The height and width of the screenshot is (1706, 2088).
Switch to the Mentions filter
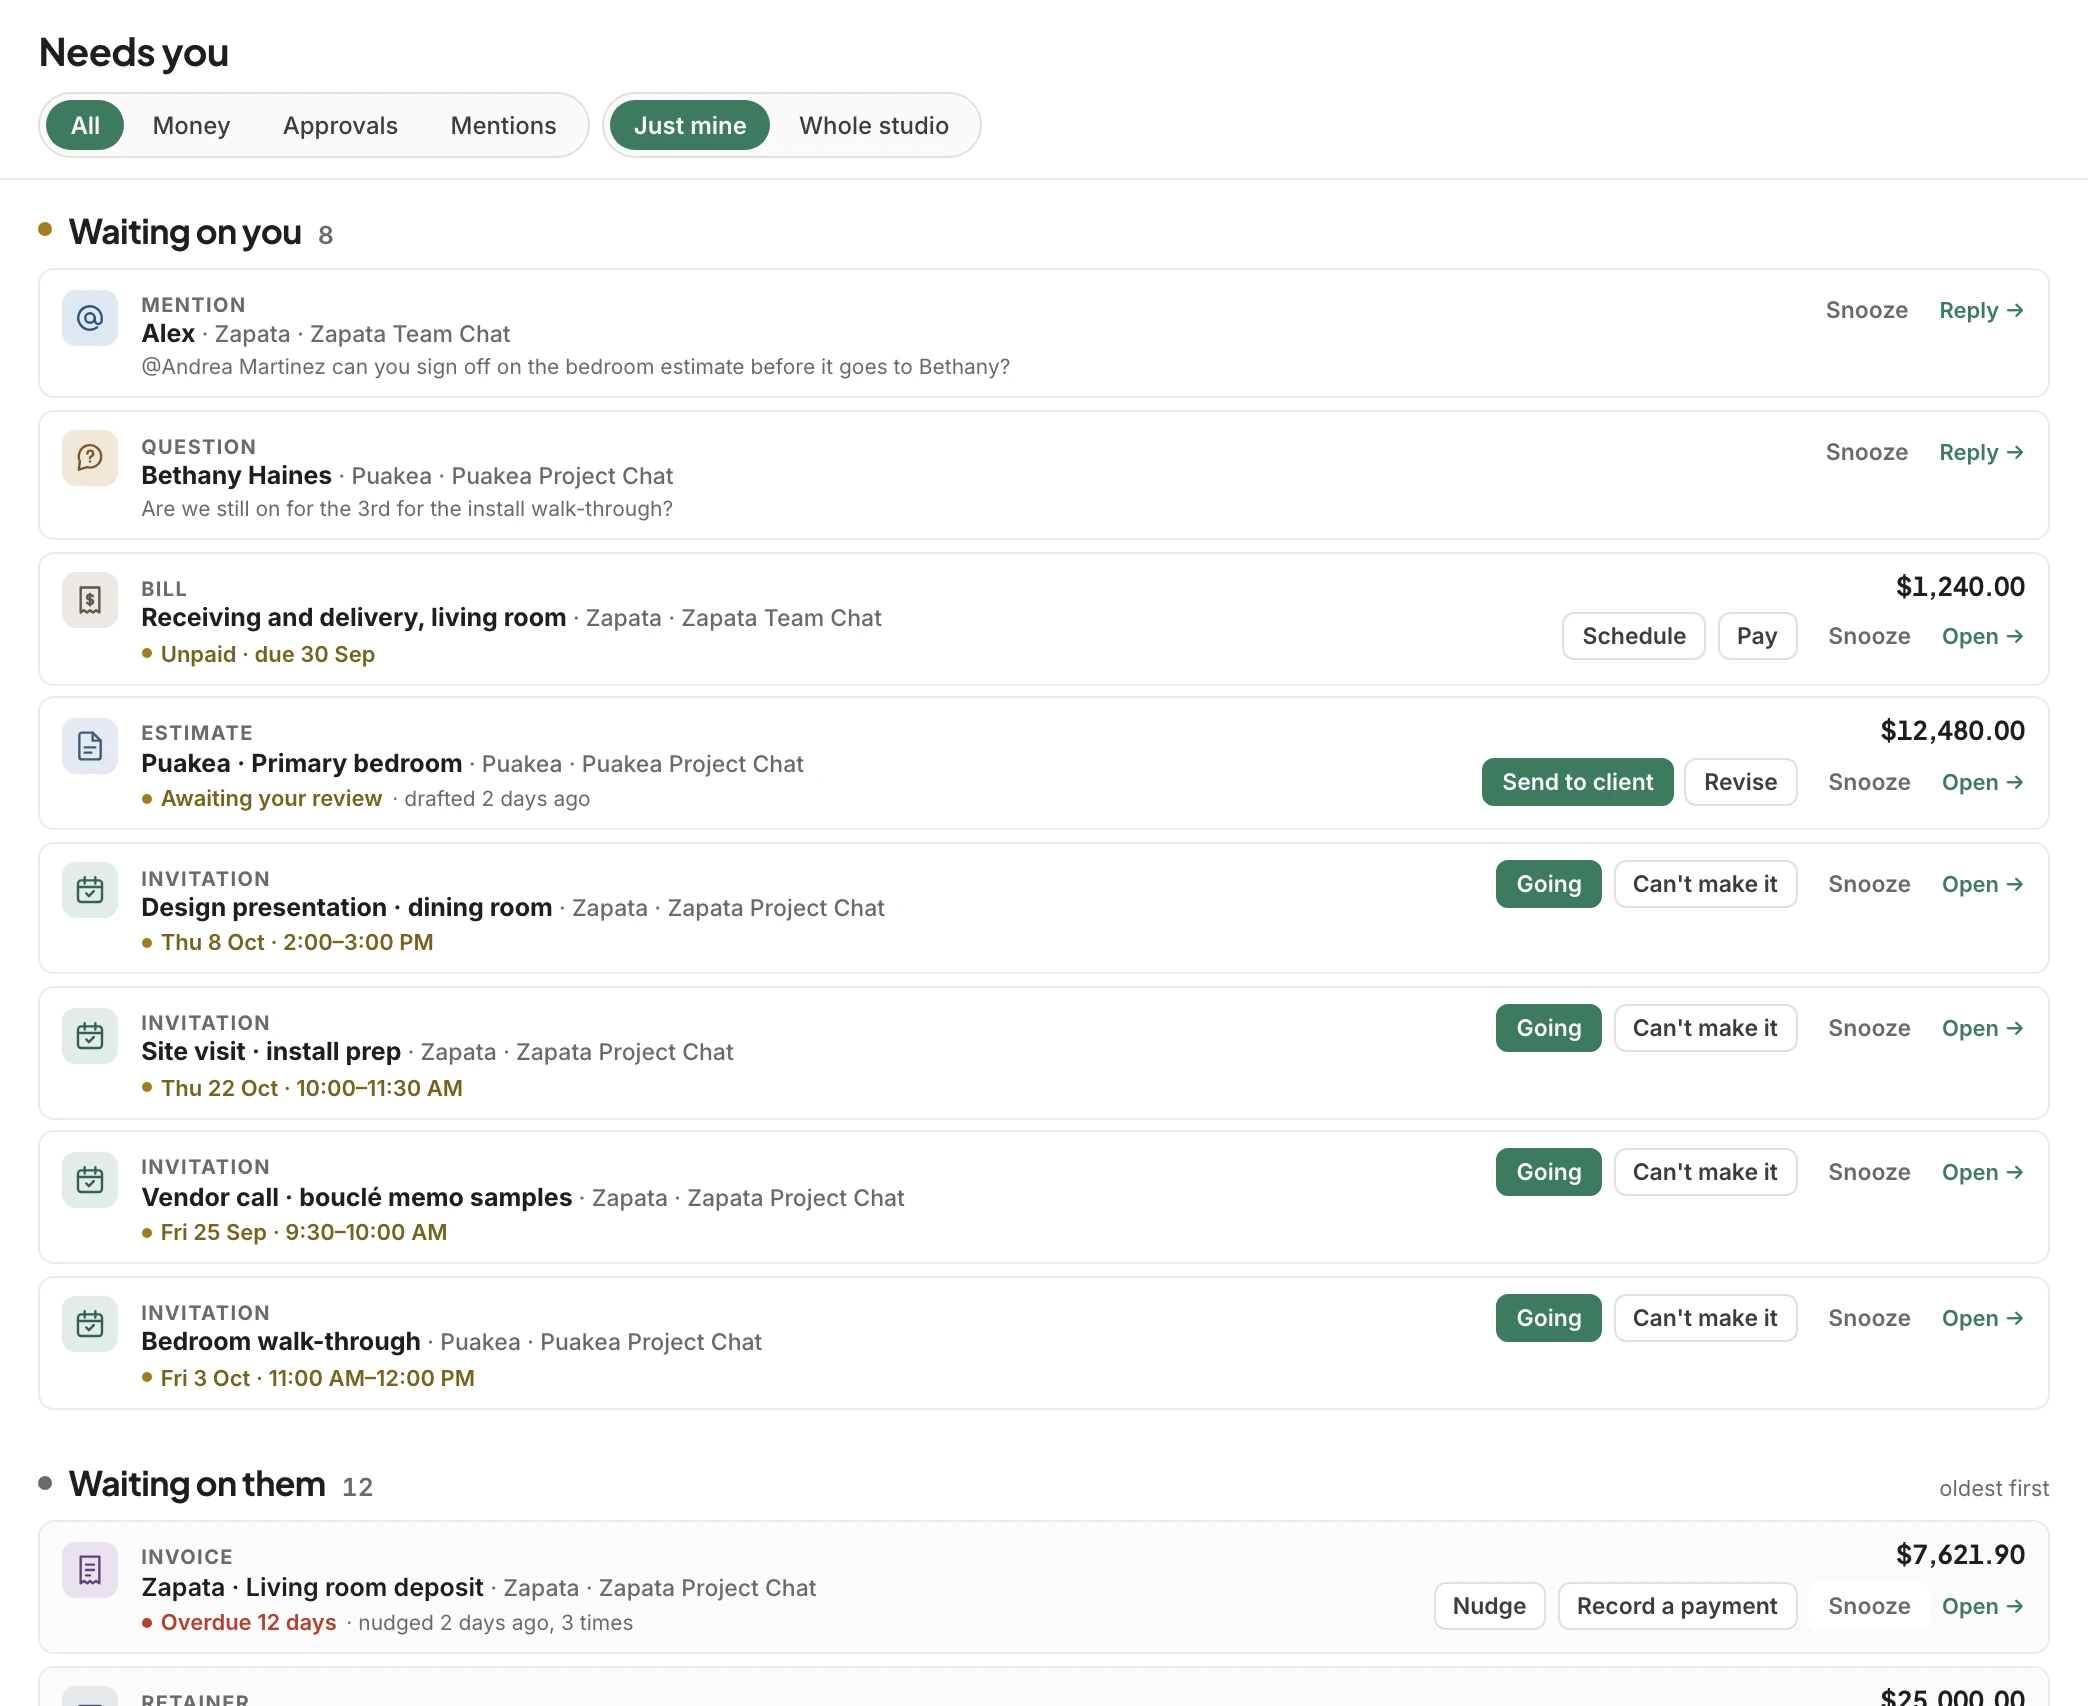click(503, 125)
